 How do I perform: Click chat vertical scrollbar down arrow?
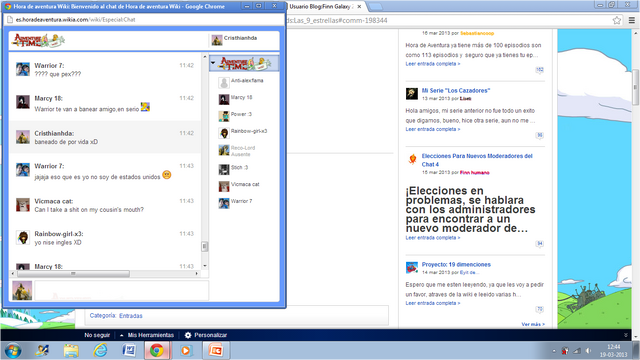[205, 266]
